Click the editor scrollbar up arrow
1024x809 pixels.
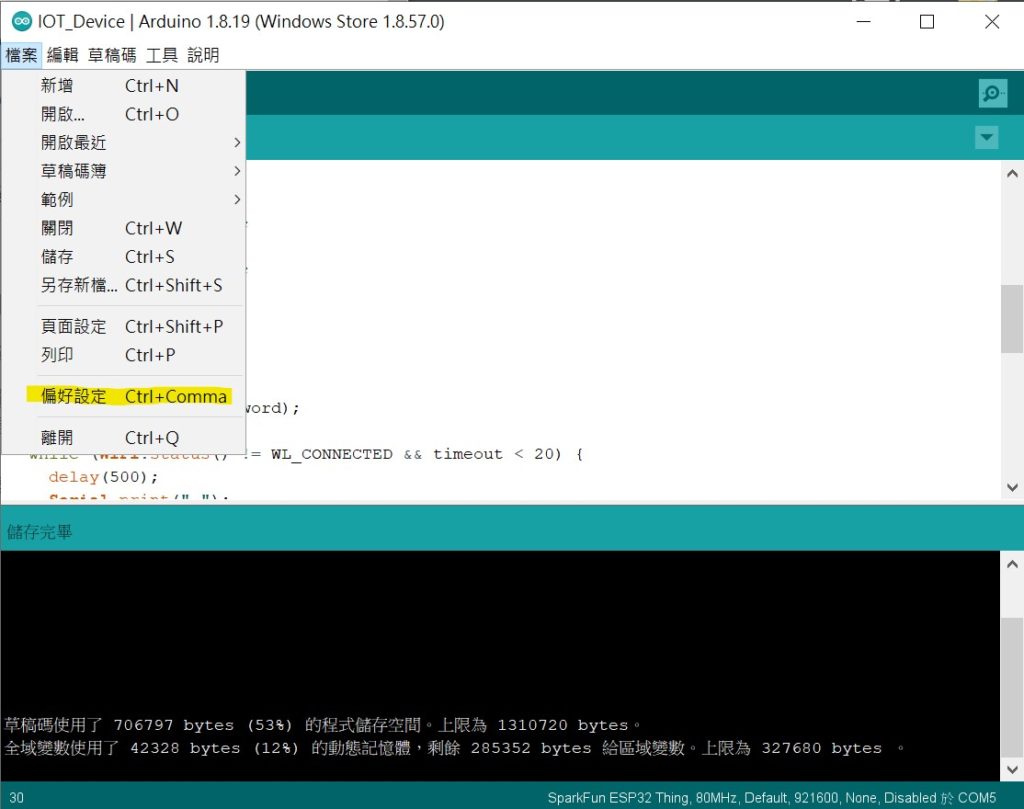coord(1012,174)
